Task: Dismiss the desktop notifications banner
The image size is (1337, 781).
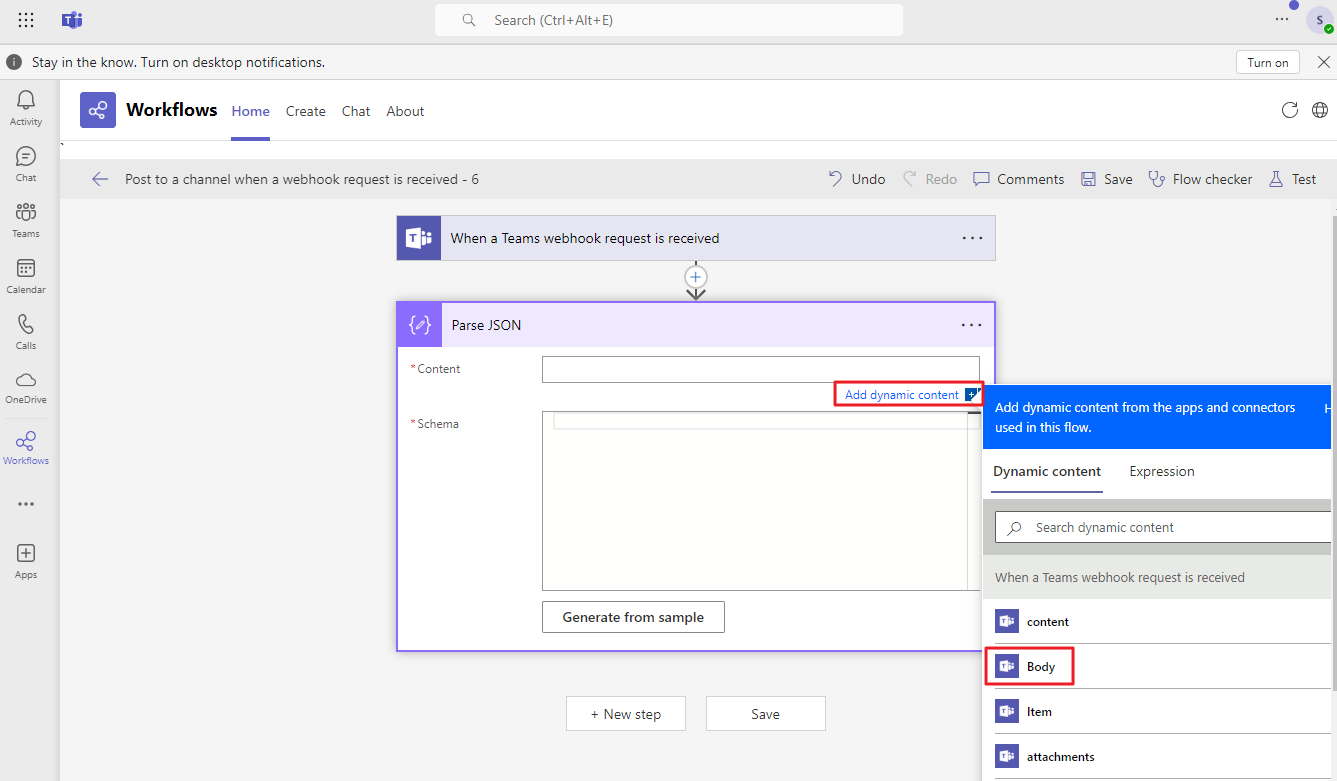Action: tap(1323, 62)
